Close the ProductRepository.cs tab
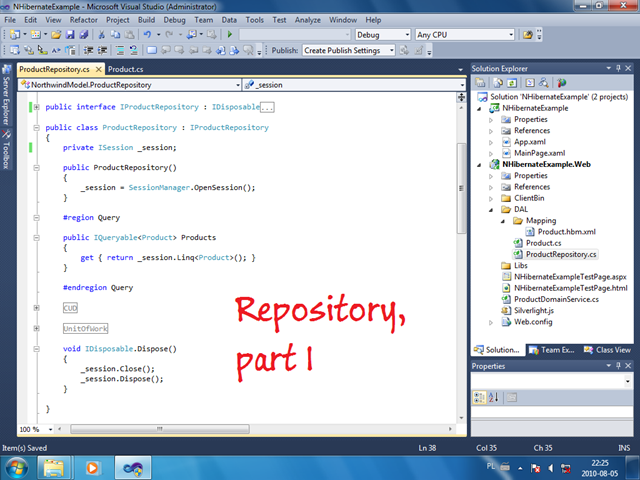Image resolution: width=640 pixels, height=480 pixels. [x=98, y=69]
